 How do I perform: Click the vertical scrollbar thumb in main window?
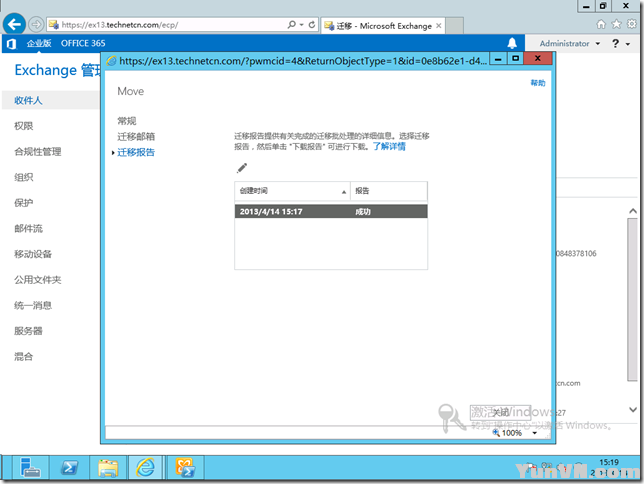pos(632,300)
